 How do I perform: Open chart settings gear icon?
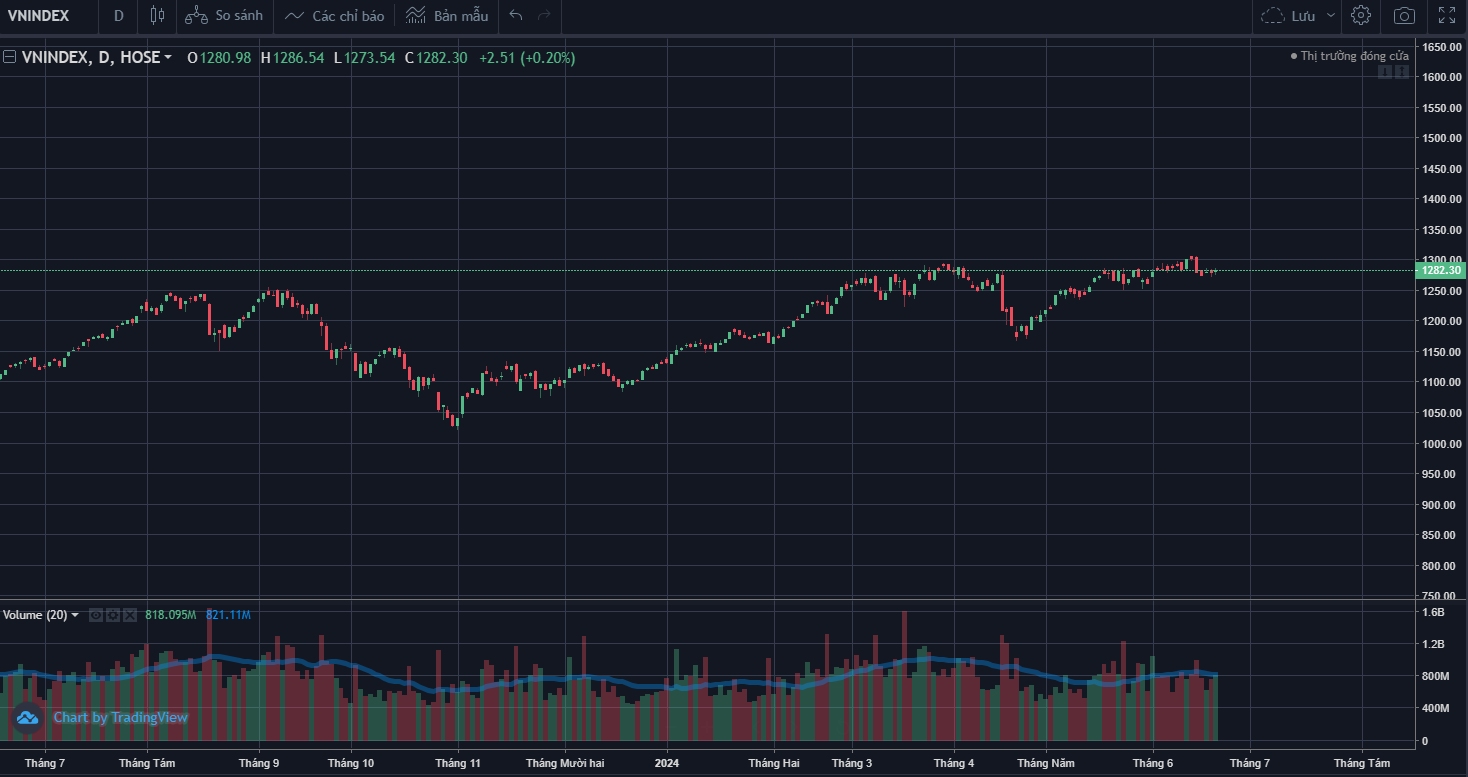(x=1360, y=15)
